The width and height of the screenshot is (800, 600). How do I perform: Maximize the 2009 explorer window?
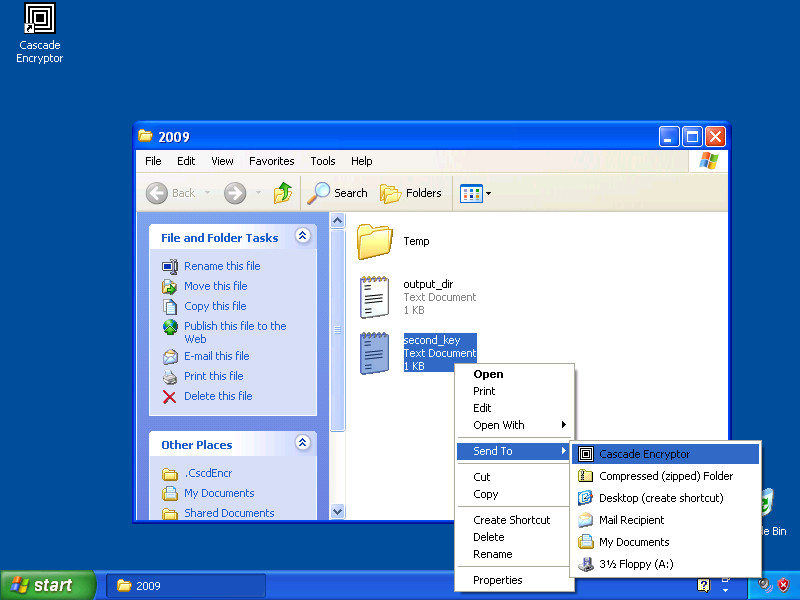click(692, 137)
